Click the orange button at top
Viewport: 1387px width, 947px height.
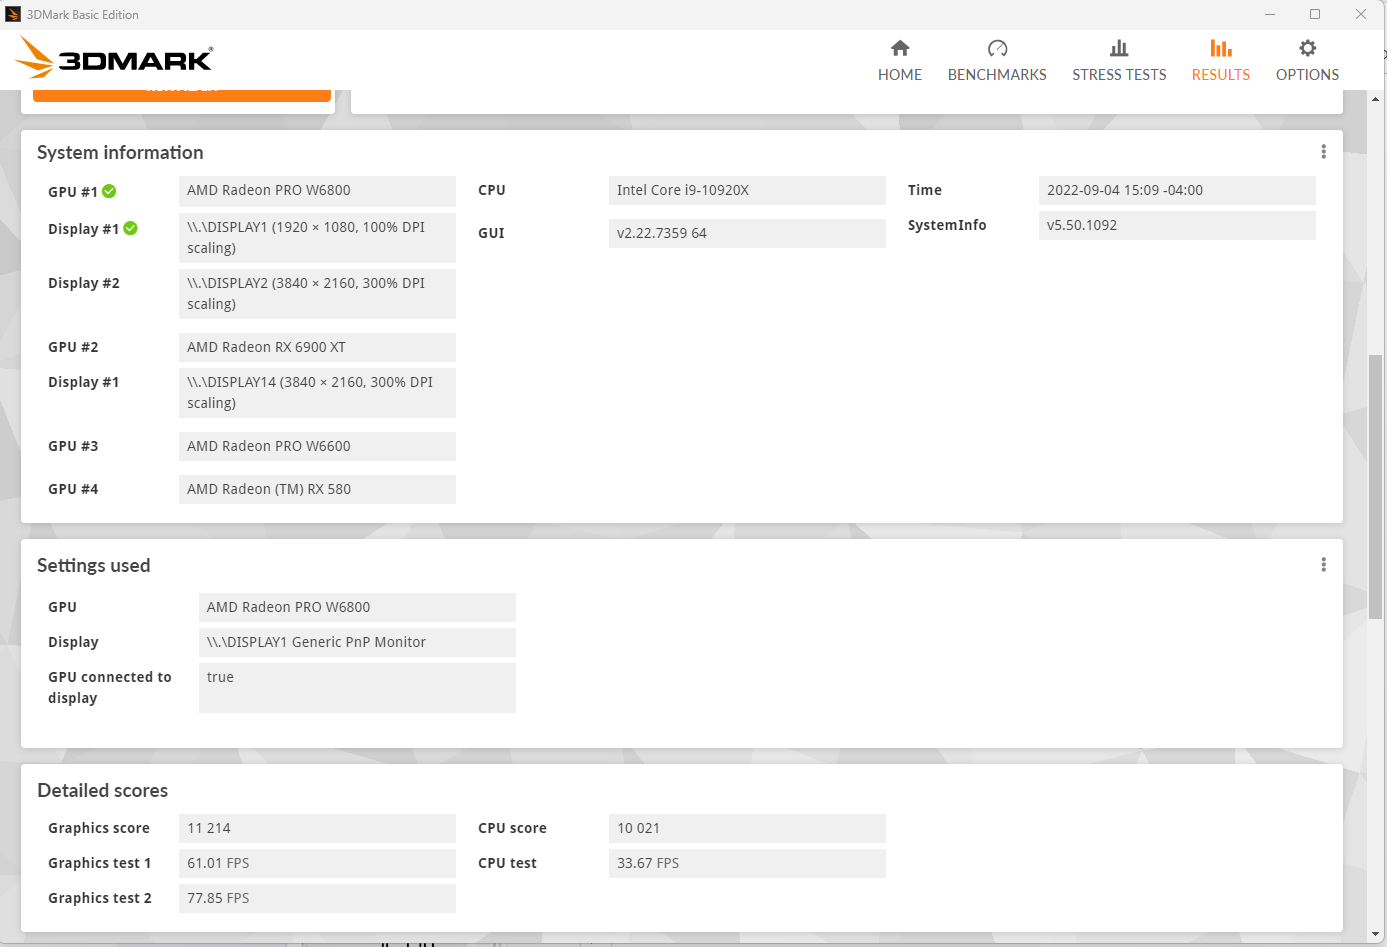[182, 95]
